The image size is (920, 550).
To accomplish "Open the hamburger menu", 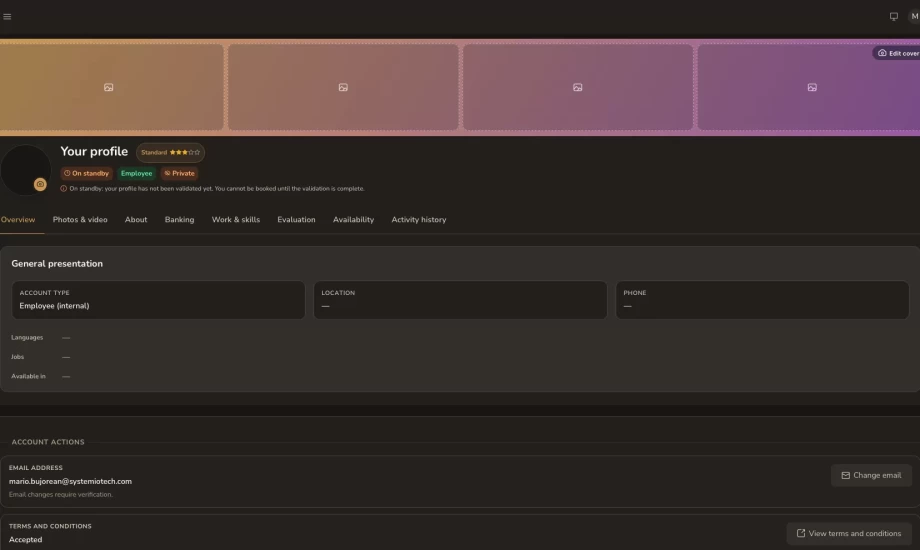I will [x=7, y=16].
